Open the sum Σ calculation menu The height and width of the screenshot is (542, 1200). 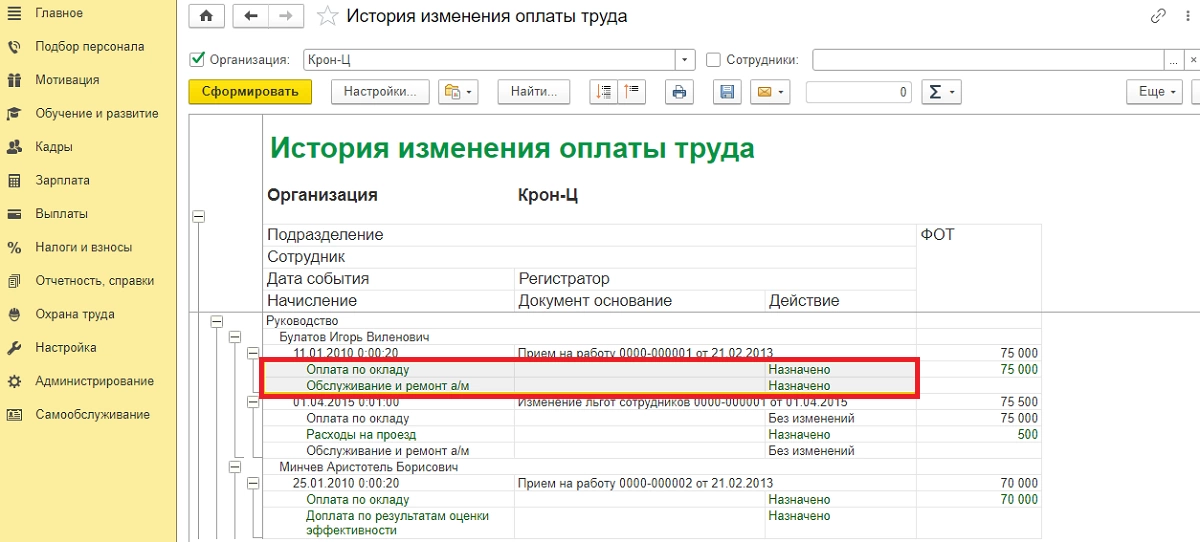(942, 92)
